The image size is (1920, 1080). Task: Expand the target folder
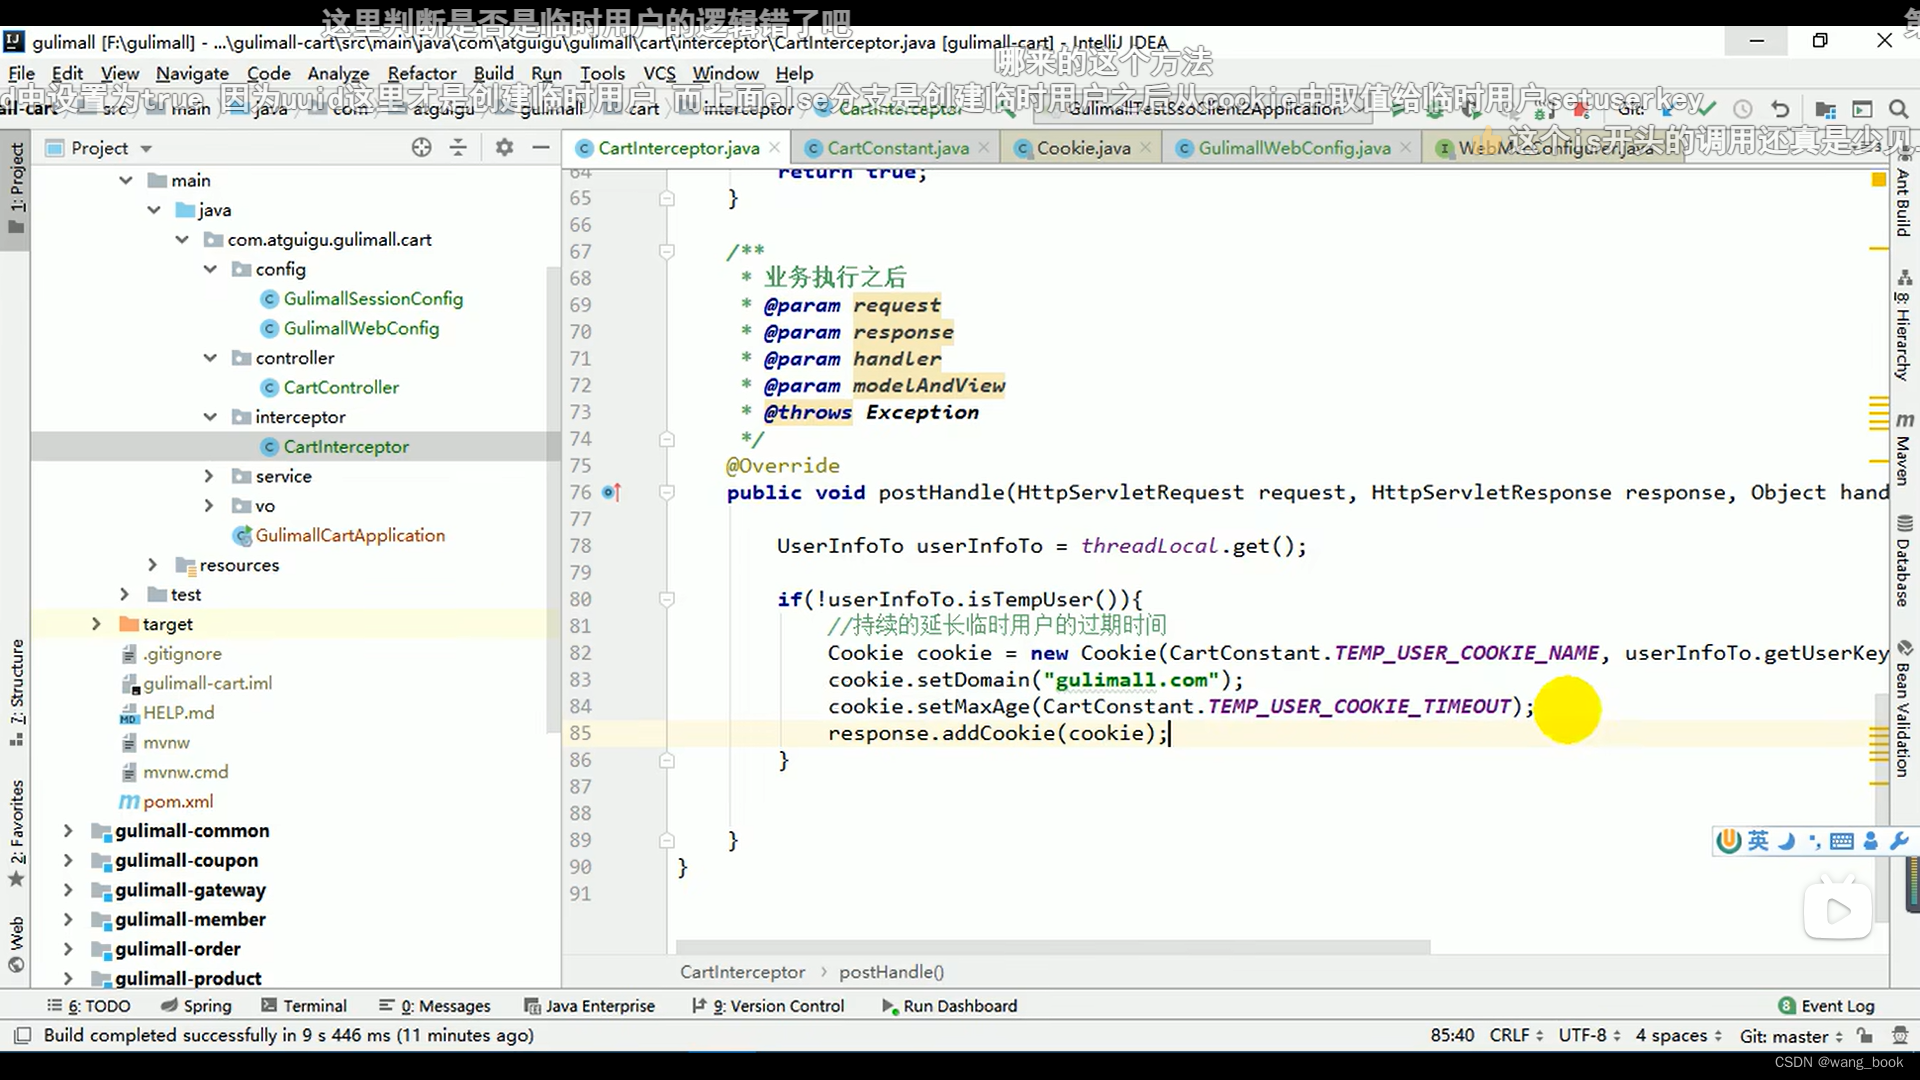(x=96, y=624)
